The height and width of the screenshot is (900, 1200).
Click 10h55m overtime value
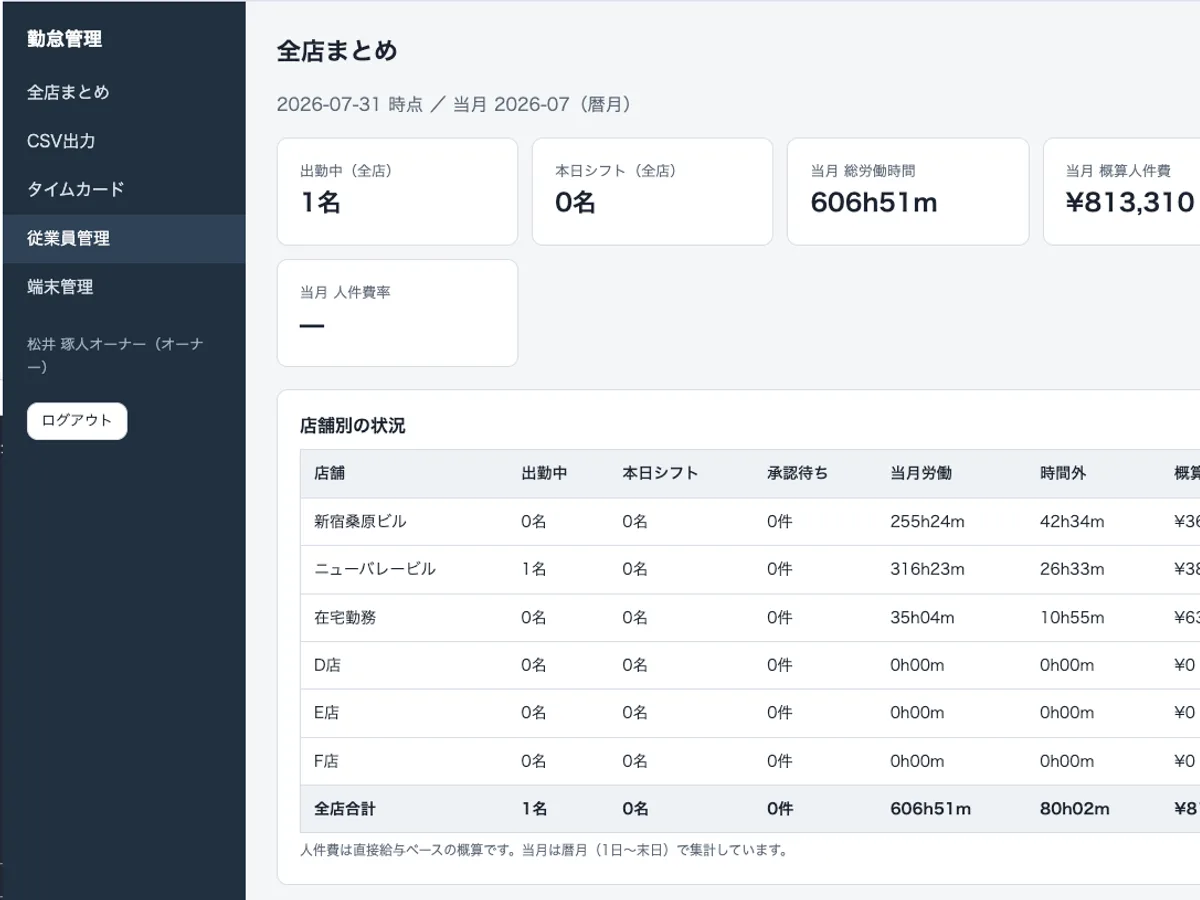pyautogui.click(x=1072, y=618)
